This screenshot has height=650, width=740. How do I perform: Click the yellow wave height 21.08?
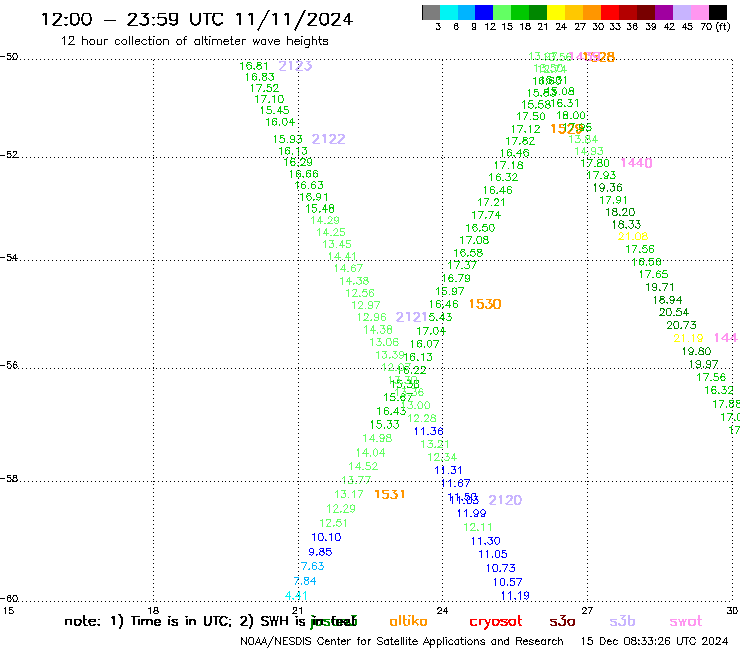point(633,236)
